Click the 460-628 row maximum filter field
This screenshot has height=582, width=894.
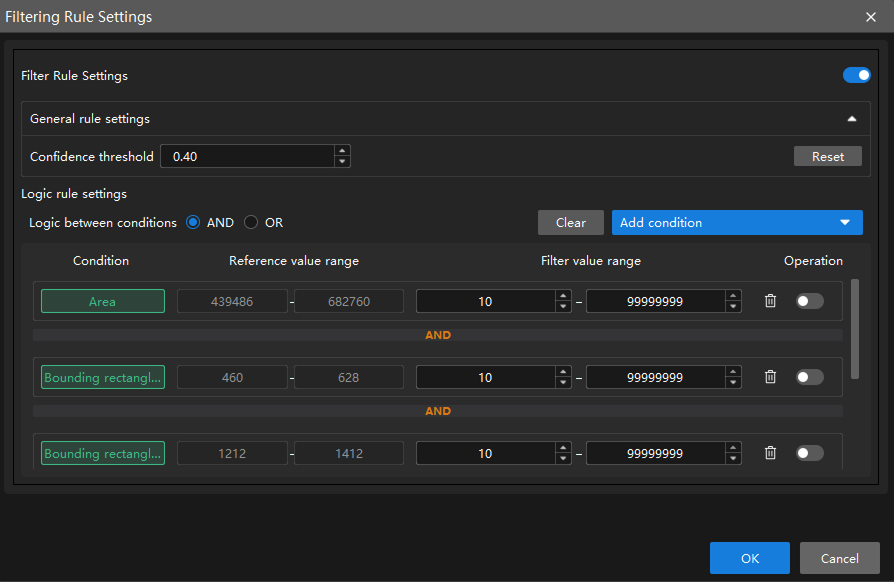(x=656, y=377)
